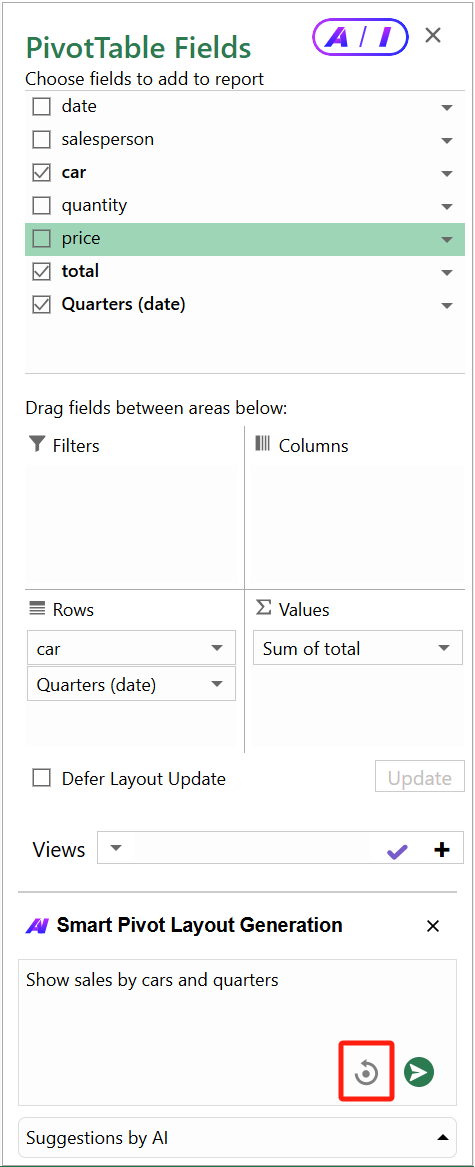Add a new view with plus icon
The image size is (475, 1167).
click(442, 849)
